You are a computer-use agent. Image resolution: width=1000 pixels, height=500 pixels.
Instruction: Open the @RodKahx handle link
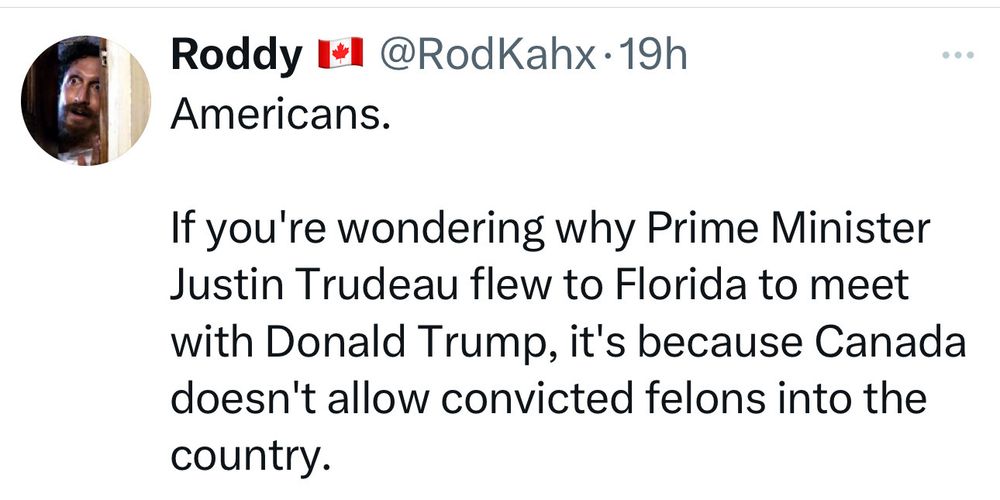click(x=487, y=55)
